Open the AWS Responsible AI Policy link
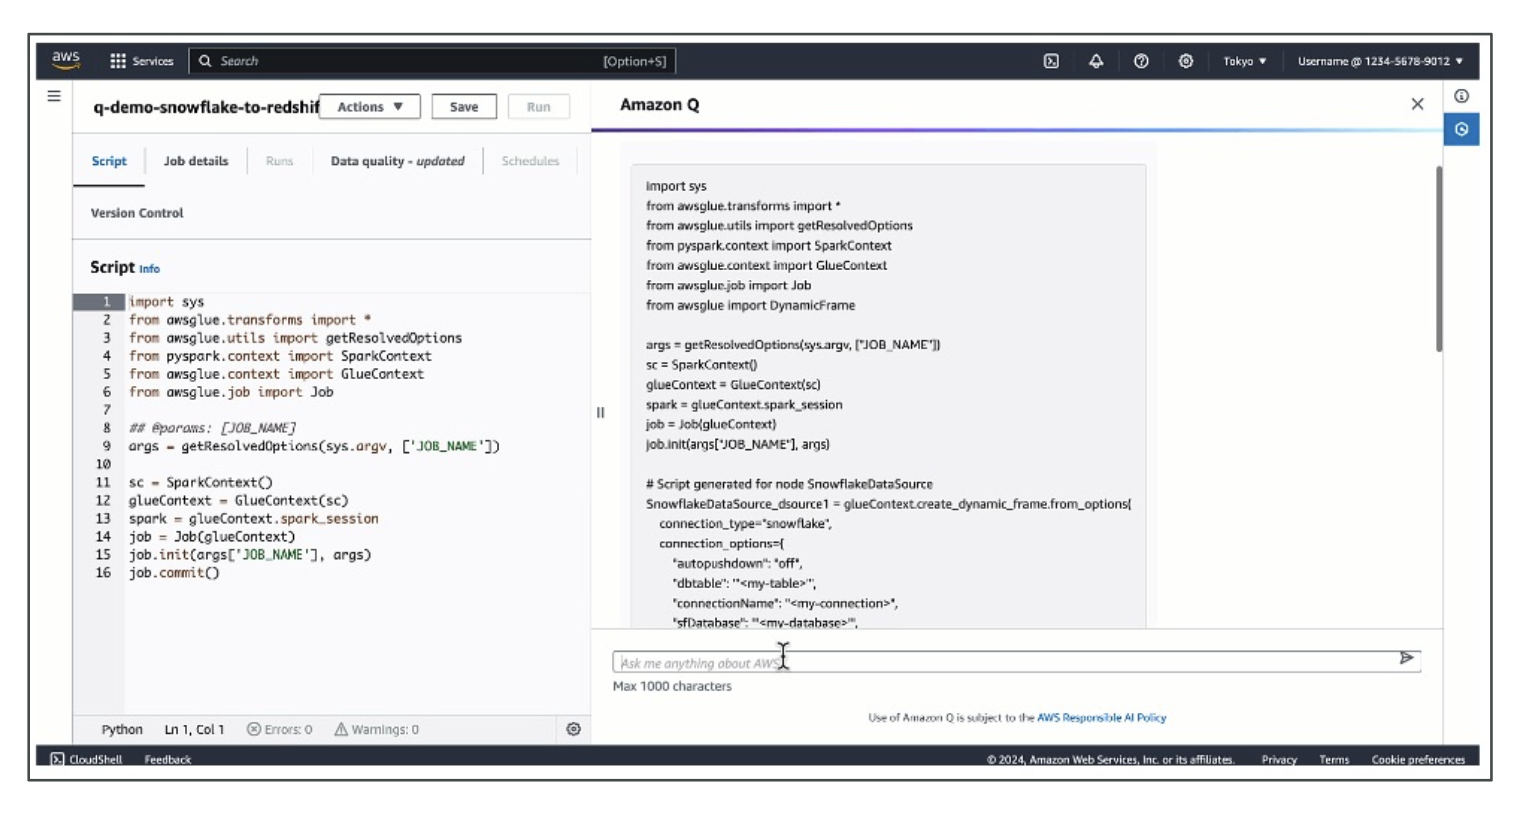The image size is (1534, 840). [1101, 717]
